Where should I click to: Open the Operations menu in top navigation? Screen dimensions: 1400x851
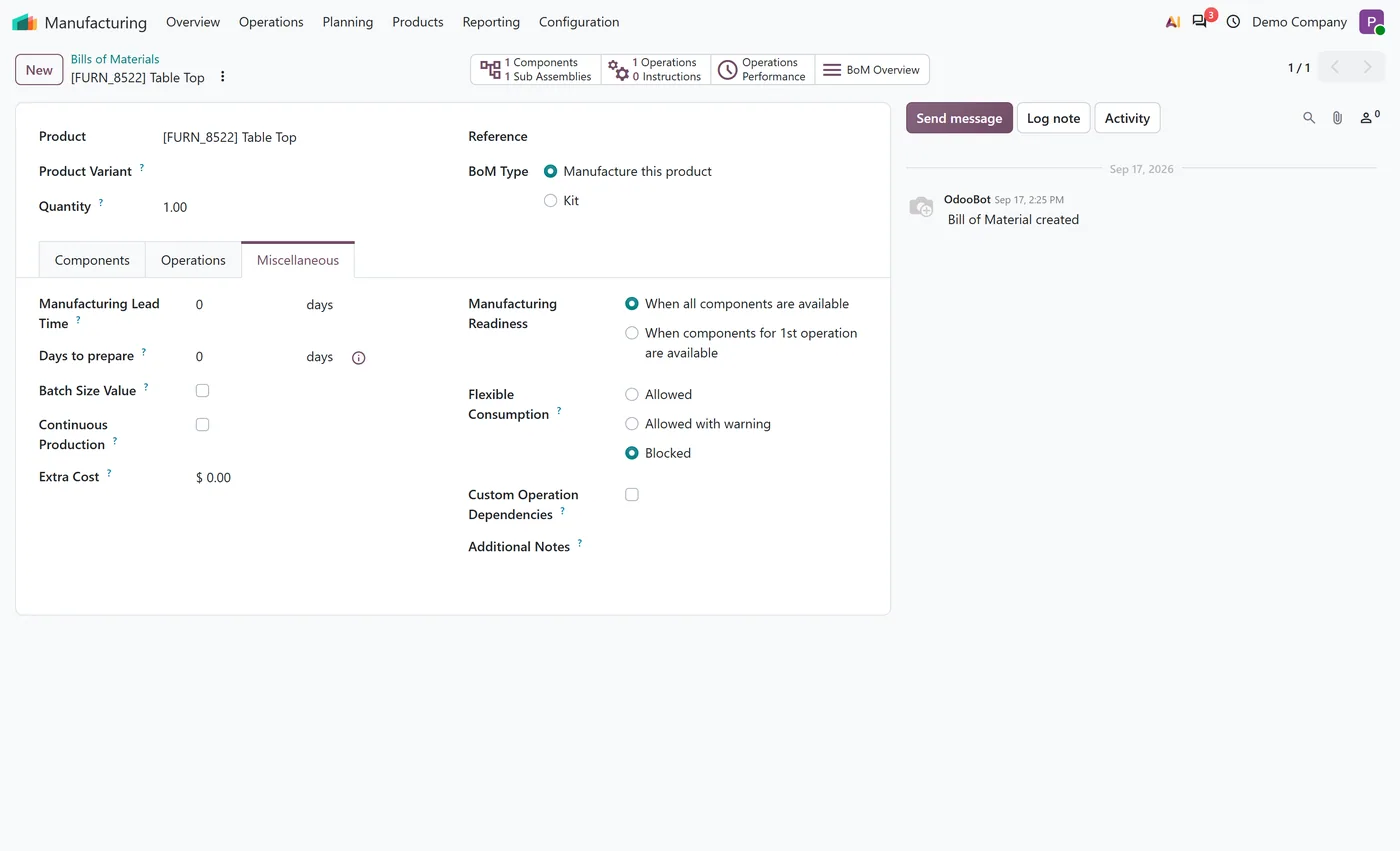coord(271,22)
